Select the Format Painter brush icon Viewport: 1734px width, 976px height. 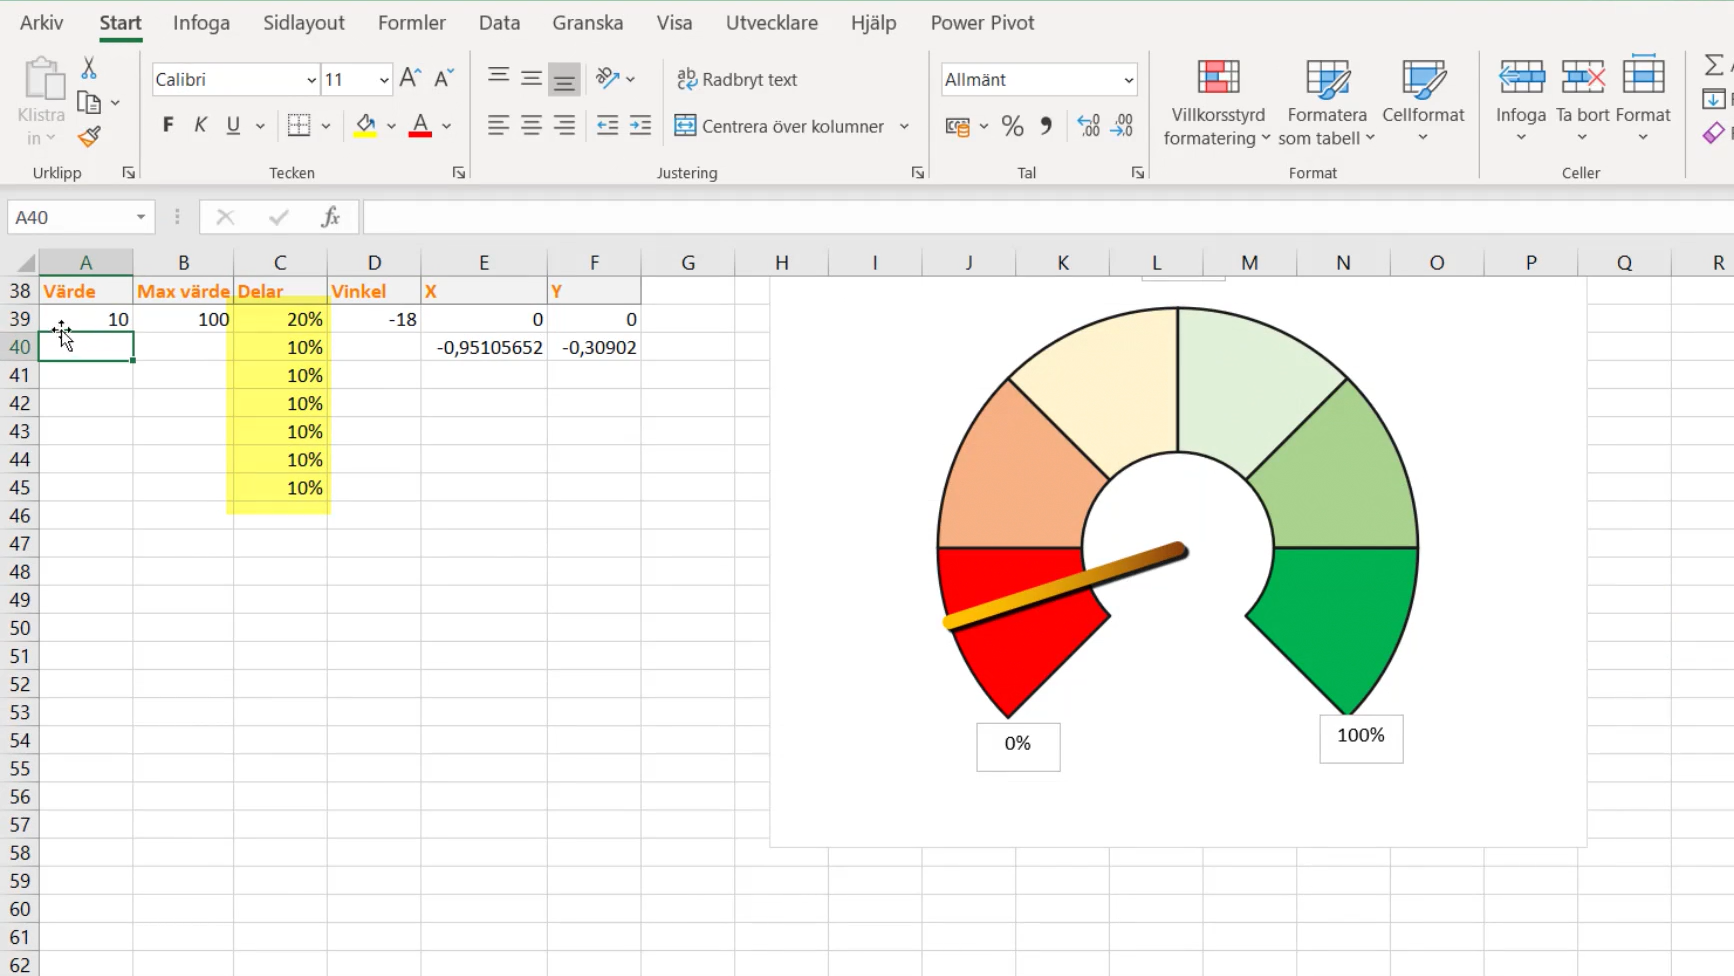pyautogui.click(x=89, y=136)
